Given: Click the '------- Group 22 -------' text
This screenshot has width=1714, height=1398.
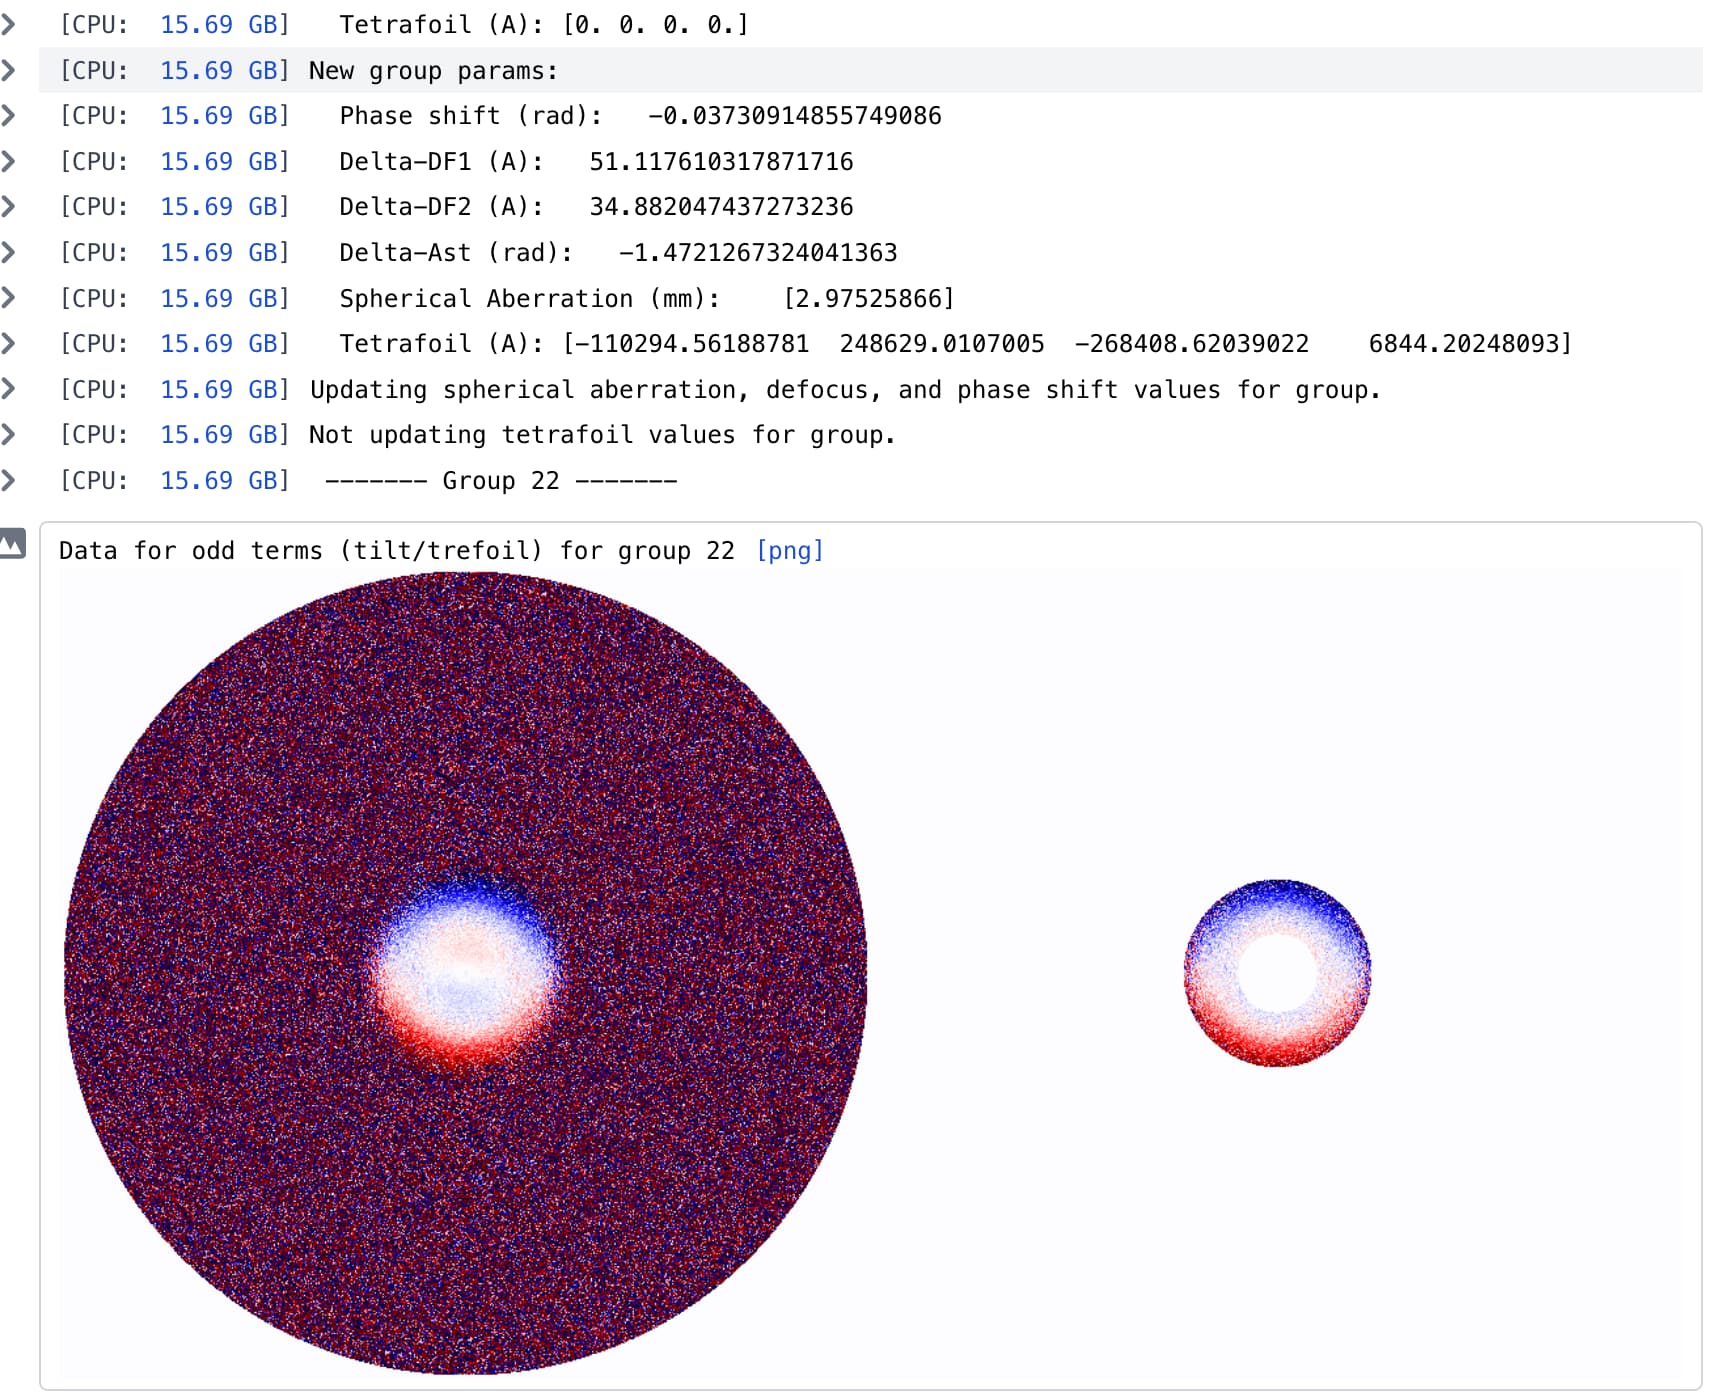Looking at the screenshot, I should (x=501, y=481).
